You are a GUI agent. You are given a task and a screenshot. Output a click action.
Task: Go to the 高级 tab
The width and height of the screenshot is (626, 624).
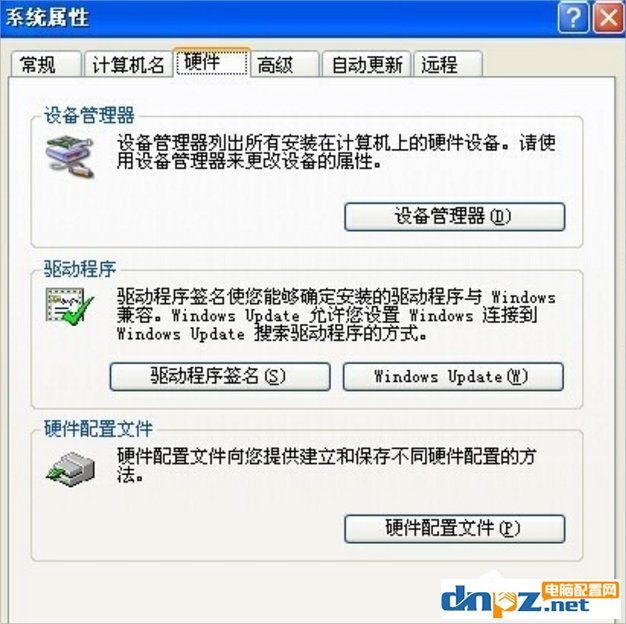tap(285, 64)
